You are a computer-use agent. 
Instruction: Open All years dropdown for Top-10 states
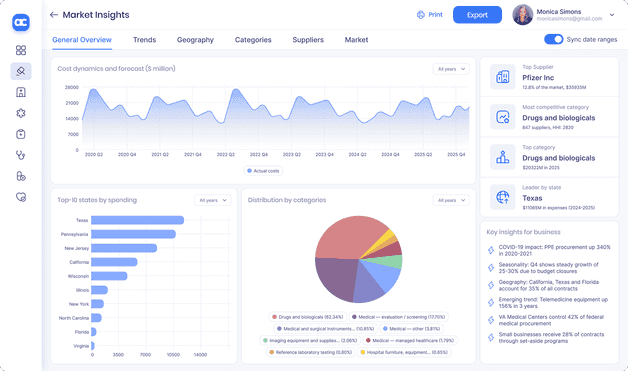213,200
